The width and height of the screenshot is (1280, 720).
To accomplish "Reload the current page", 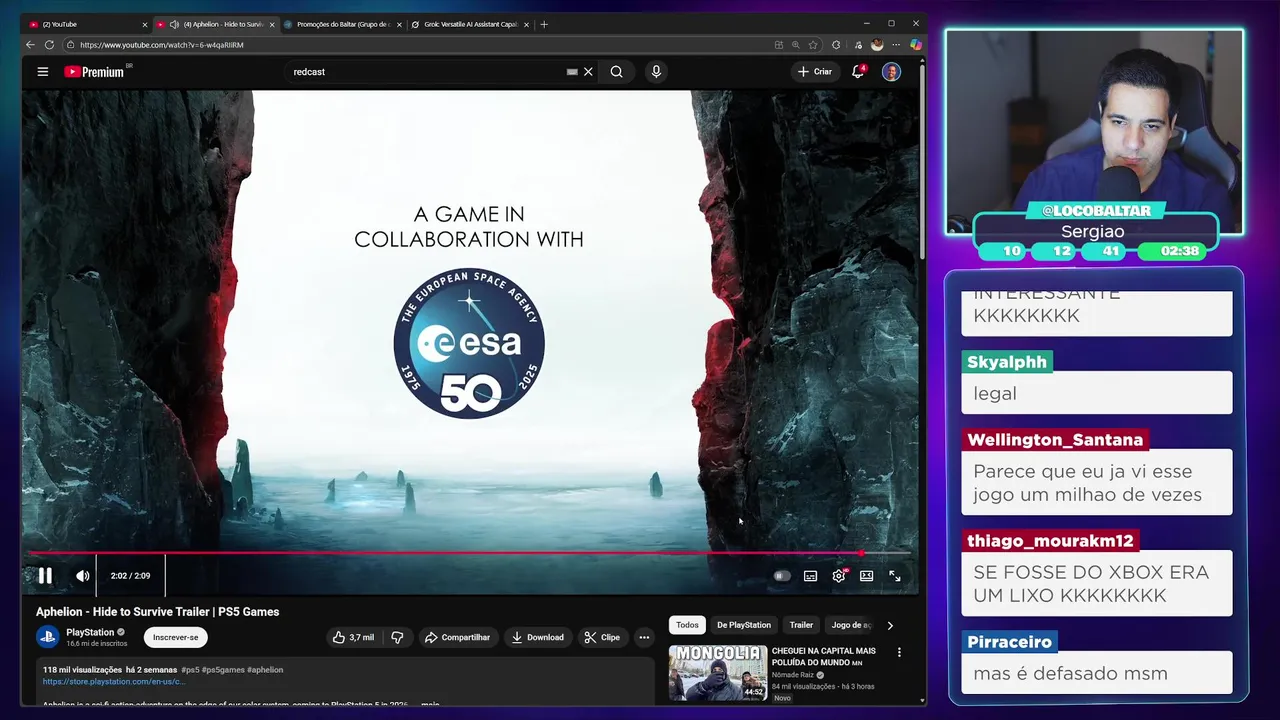I will pos(49,44).
